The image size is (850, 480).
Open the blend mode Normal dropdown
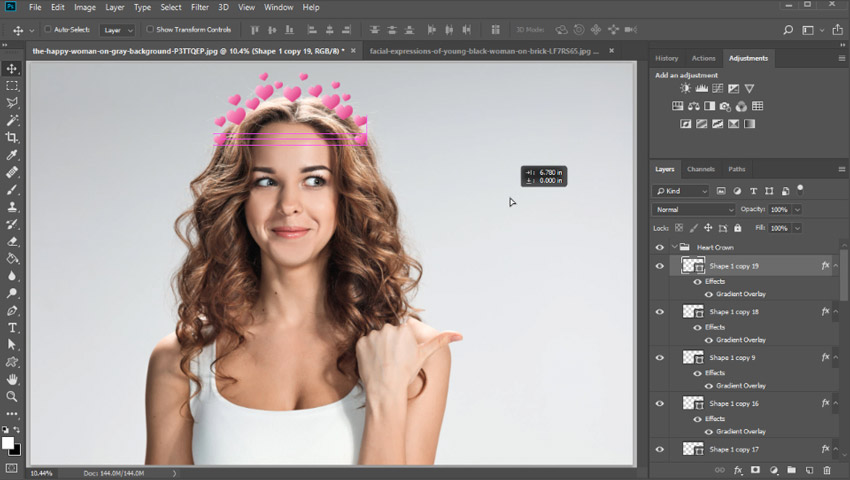[x=694, y=209]
